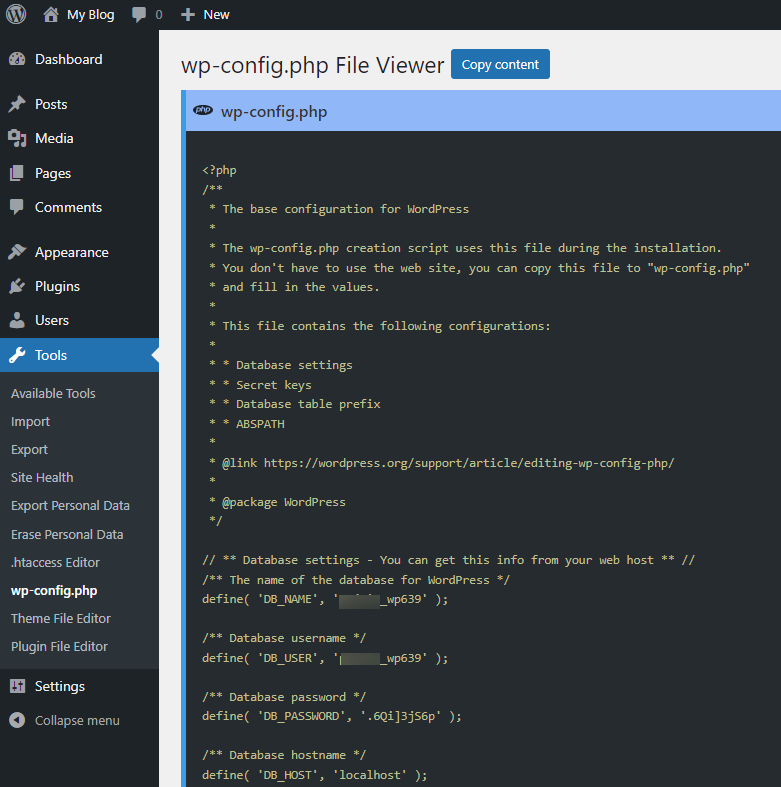Click the Pages icon in sidebar
Viewport: 781px width, 787px height.
(x=17, y=173)
